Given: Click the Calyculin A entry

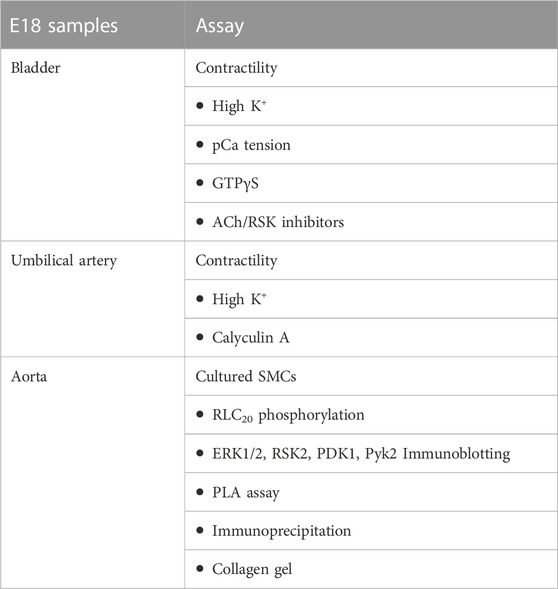Looking at the screenshot, I should coord(371,337).
